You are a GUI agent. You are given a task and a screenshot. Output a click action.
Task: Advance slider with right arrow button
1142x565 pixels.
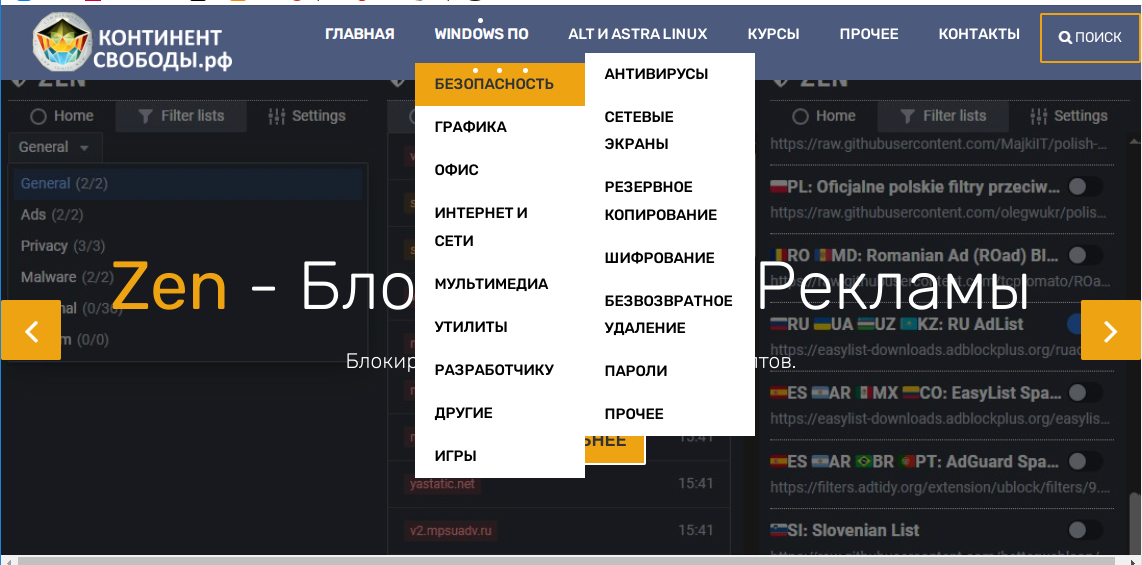[x=1111, y=330]
